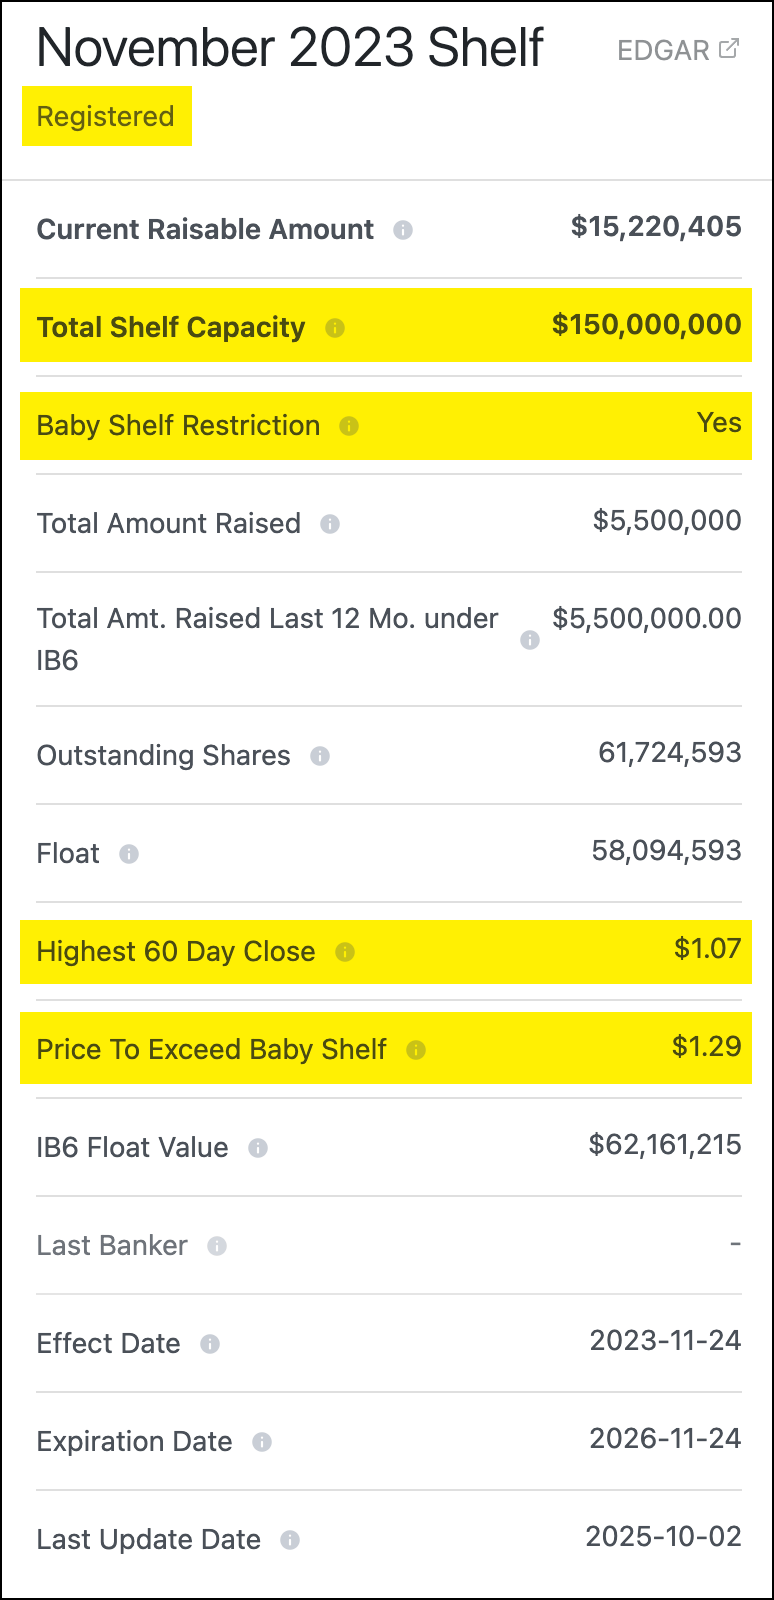Click info icon next to Last Banker

click(217, 1246)
